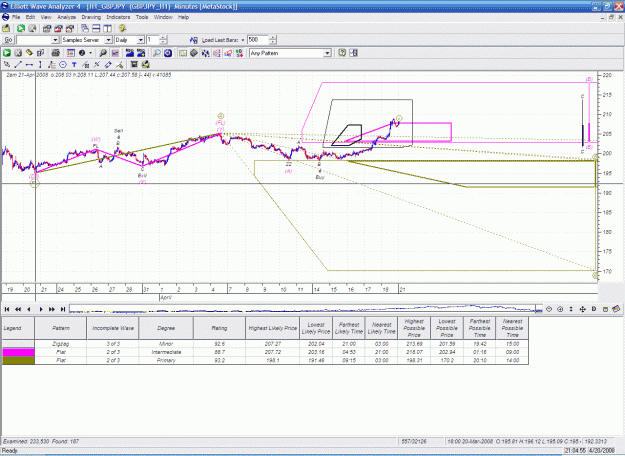Open the dropdown arrow beside the black circle icon
This screenshot has height=456, width=625.
click(90, 53)
